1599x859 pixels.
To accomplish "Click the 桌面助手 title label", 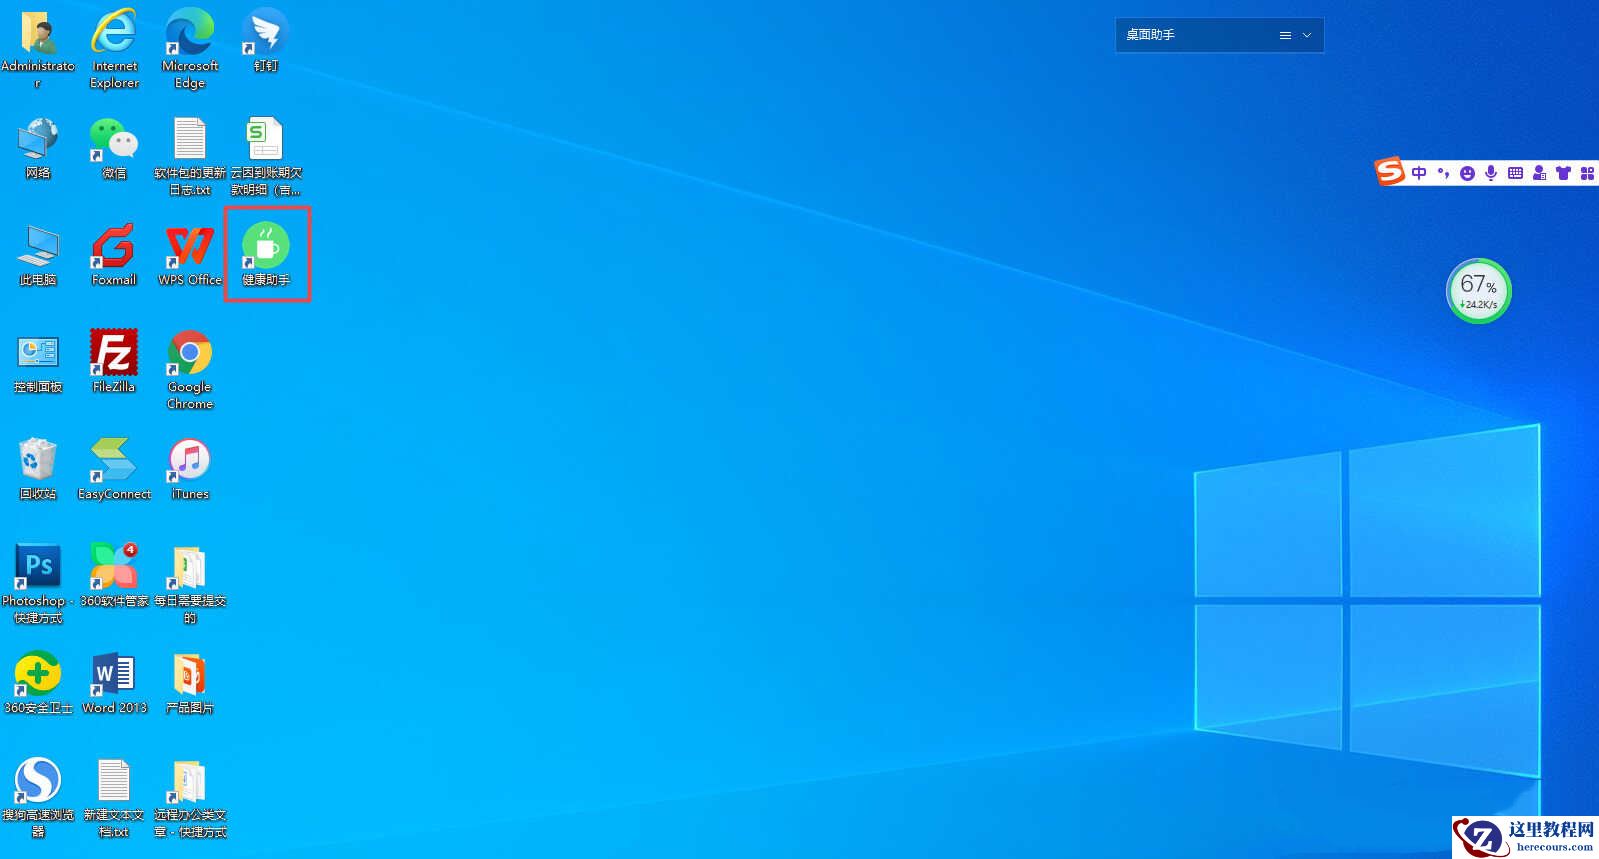I will click(1150, 35).
